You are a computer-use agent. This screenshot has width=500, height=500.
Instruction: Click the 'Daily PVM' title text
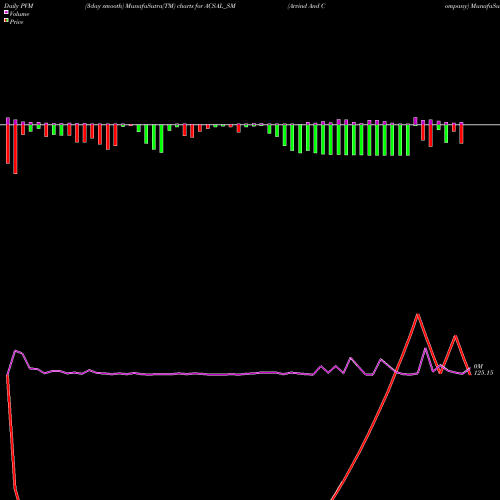[x=19, y=6]
